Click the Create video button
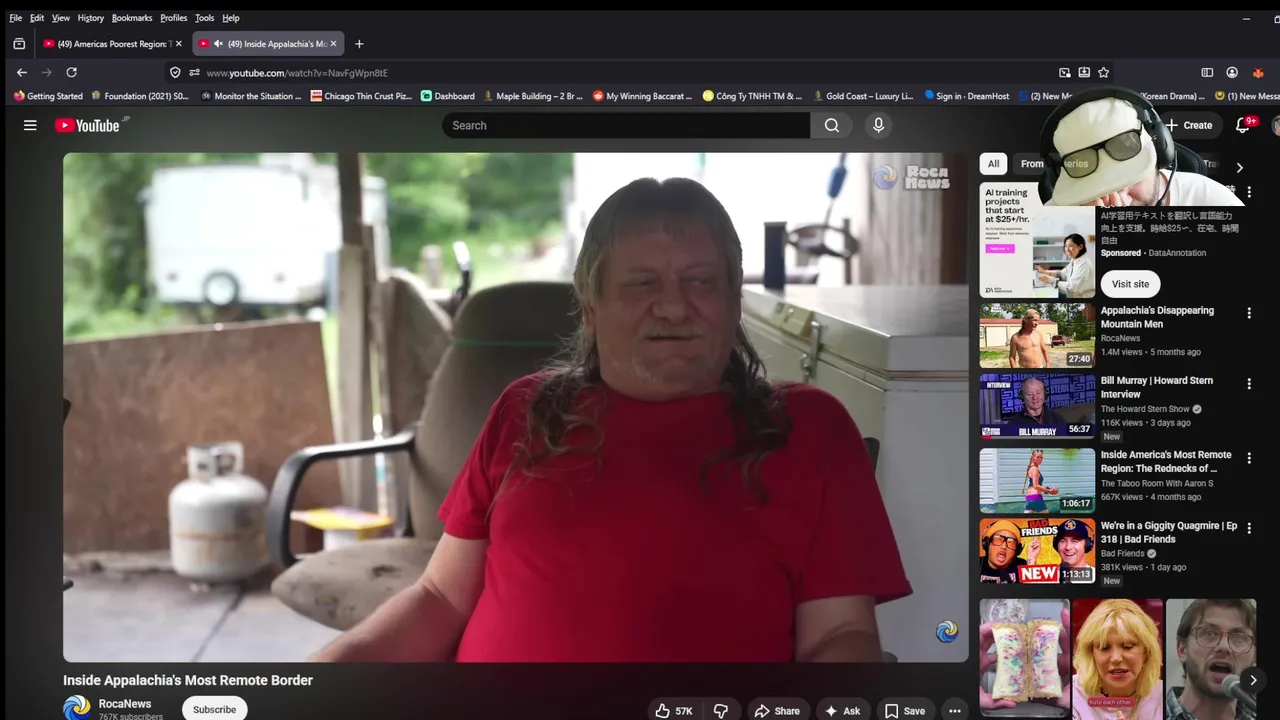Screen dimensions: 1280x720 coord(1189,125)
